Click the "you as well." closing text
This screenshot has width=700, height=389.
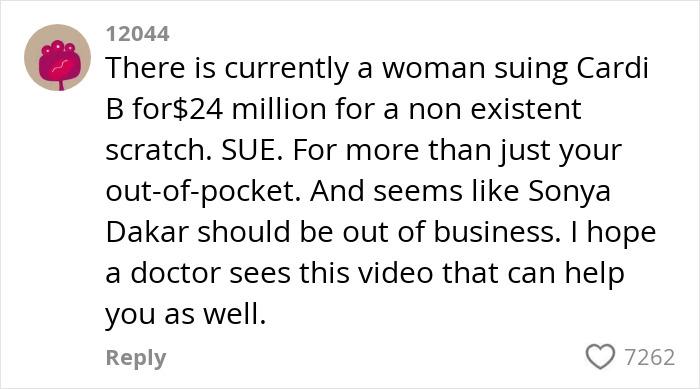[x=186, y=315]
